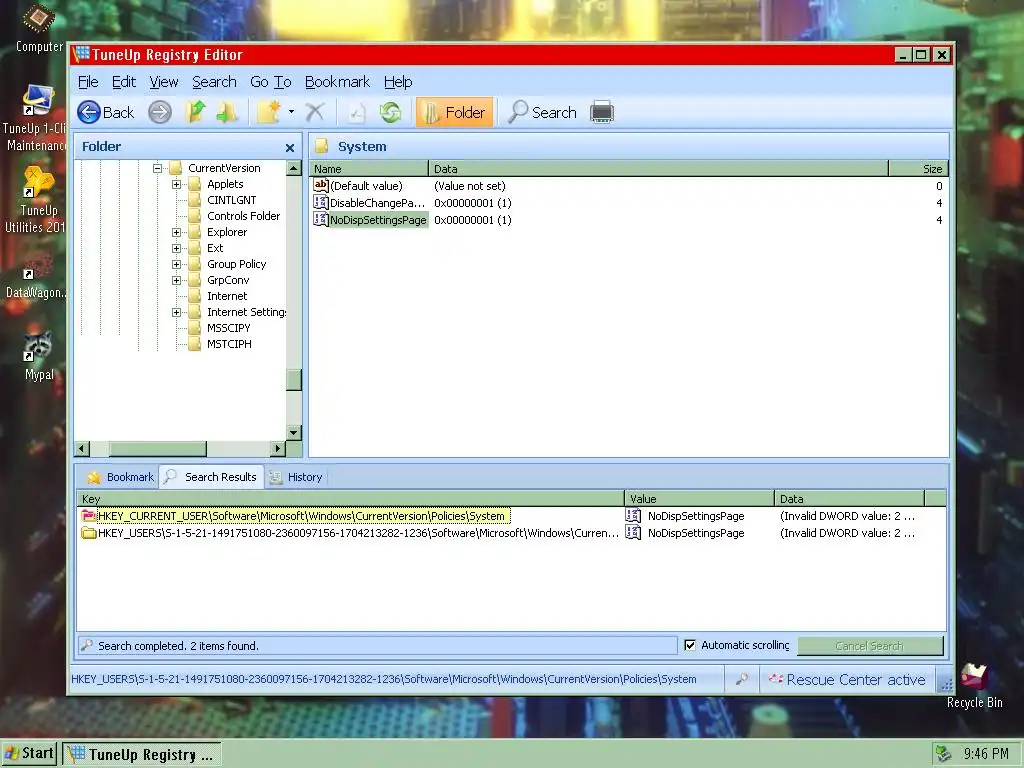Switch to the Search Results tab
The image size is (1024, 768).
pyautogui.click(x=211, y=477)
